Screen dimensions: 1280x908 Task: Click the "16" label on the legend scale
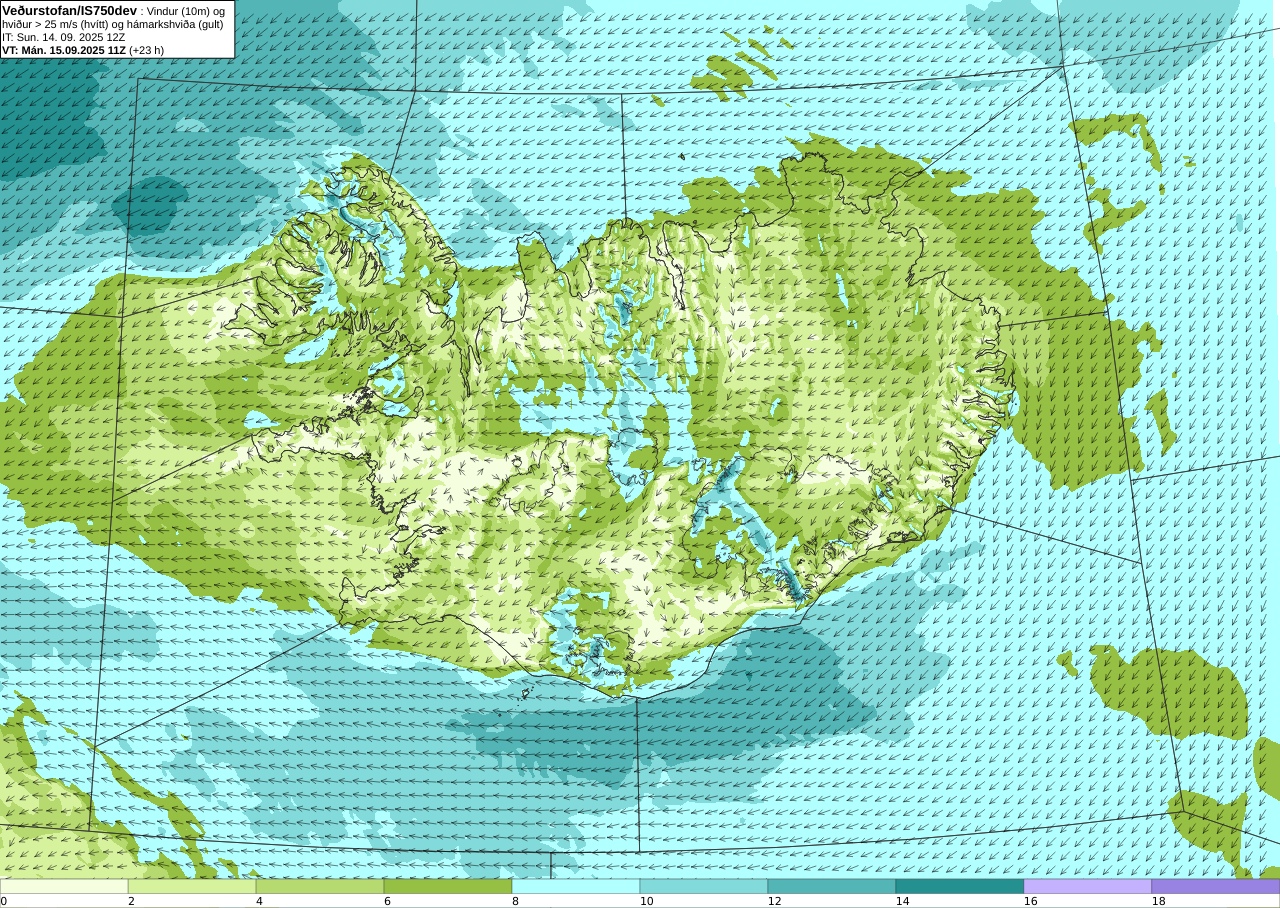1030,901
